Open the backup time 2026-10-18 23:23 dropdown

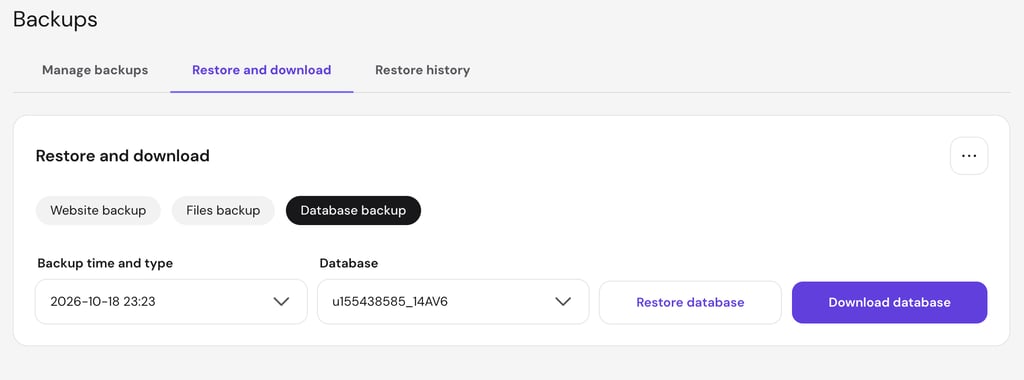[x=171, y=302]
